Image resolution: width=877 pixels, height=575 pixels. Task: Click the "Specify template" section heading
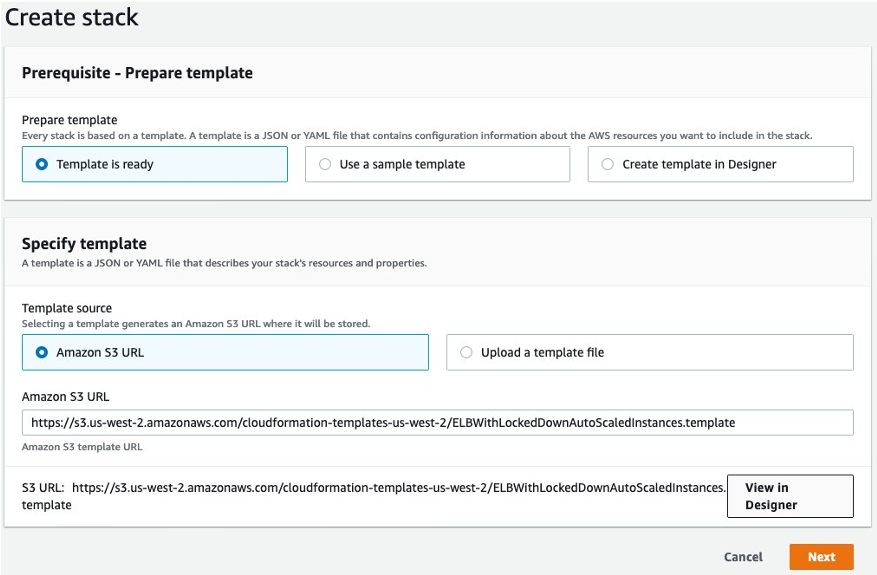tap(84, 243)
